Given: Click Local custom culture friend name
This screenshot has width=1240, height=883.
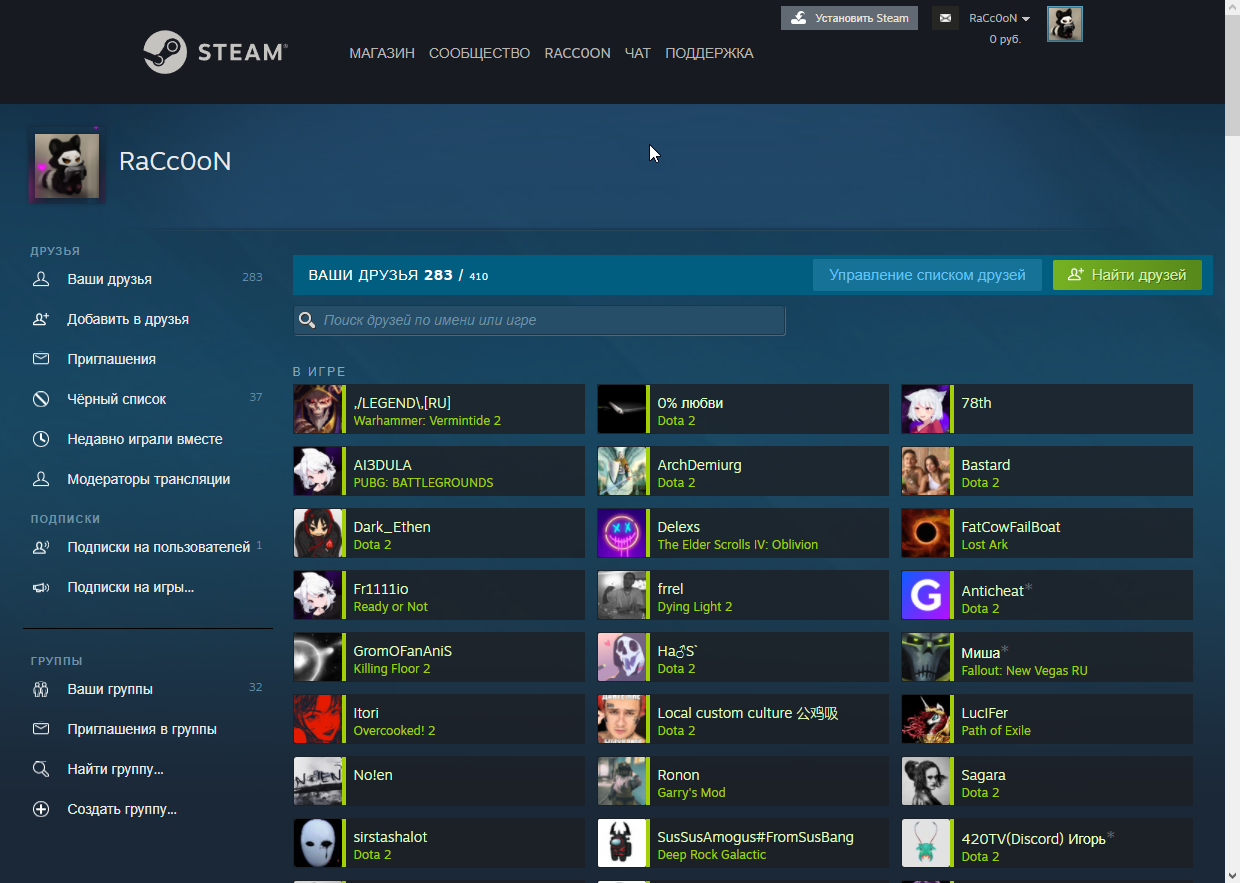Looking at the screenshot, I should click(747, 713).
